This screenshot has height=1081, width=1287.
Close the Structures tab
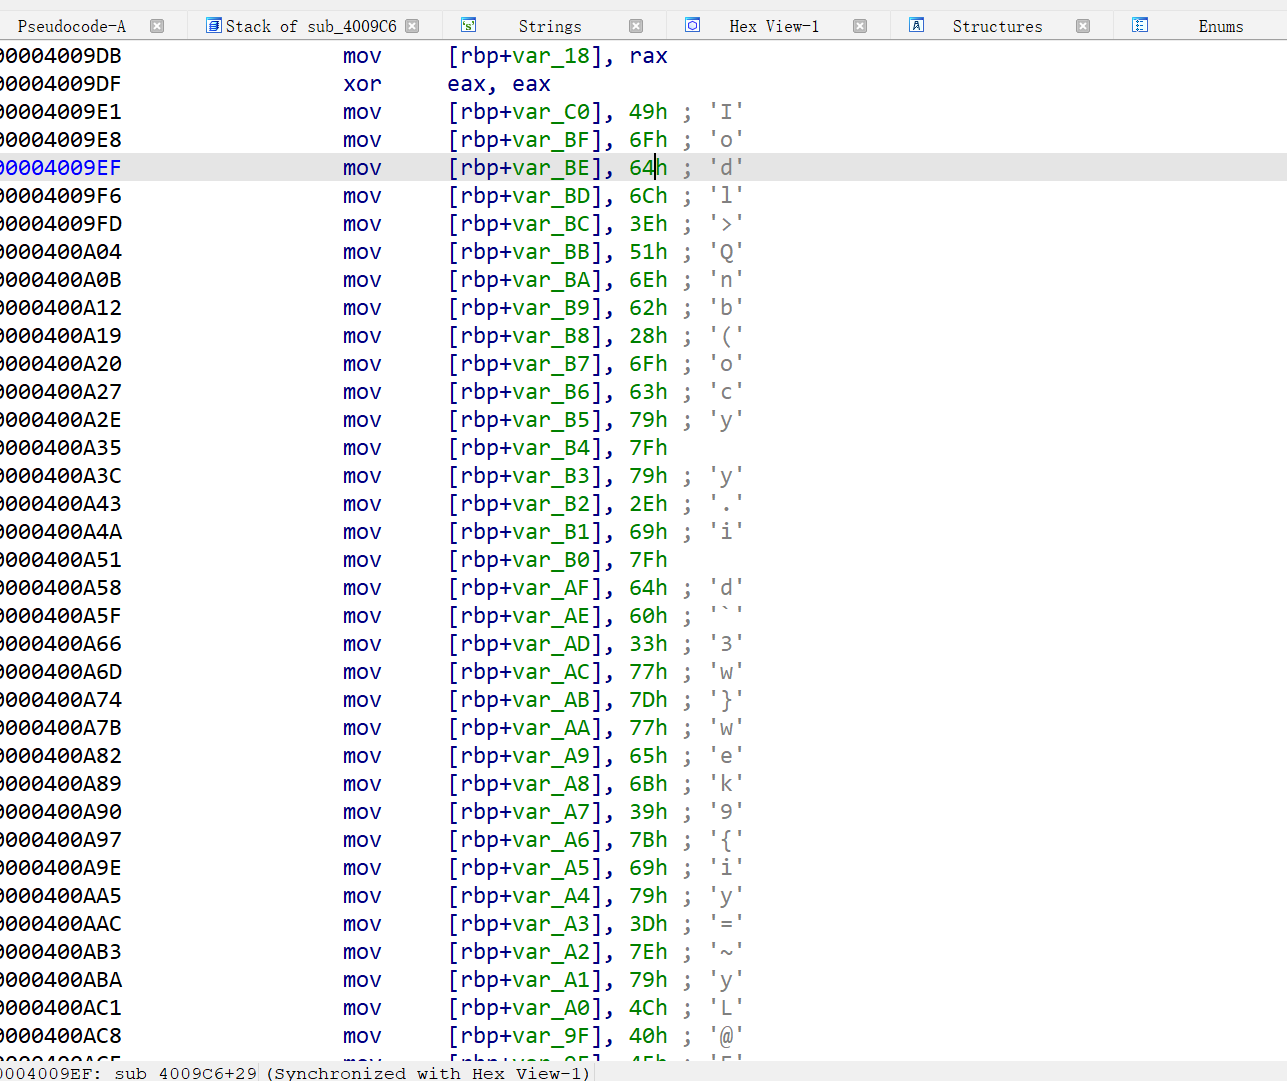[1083, 26]
